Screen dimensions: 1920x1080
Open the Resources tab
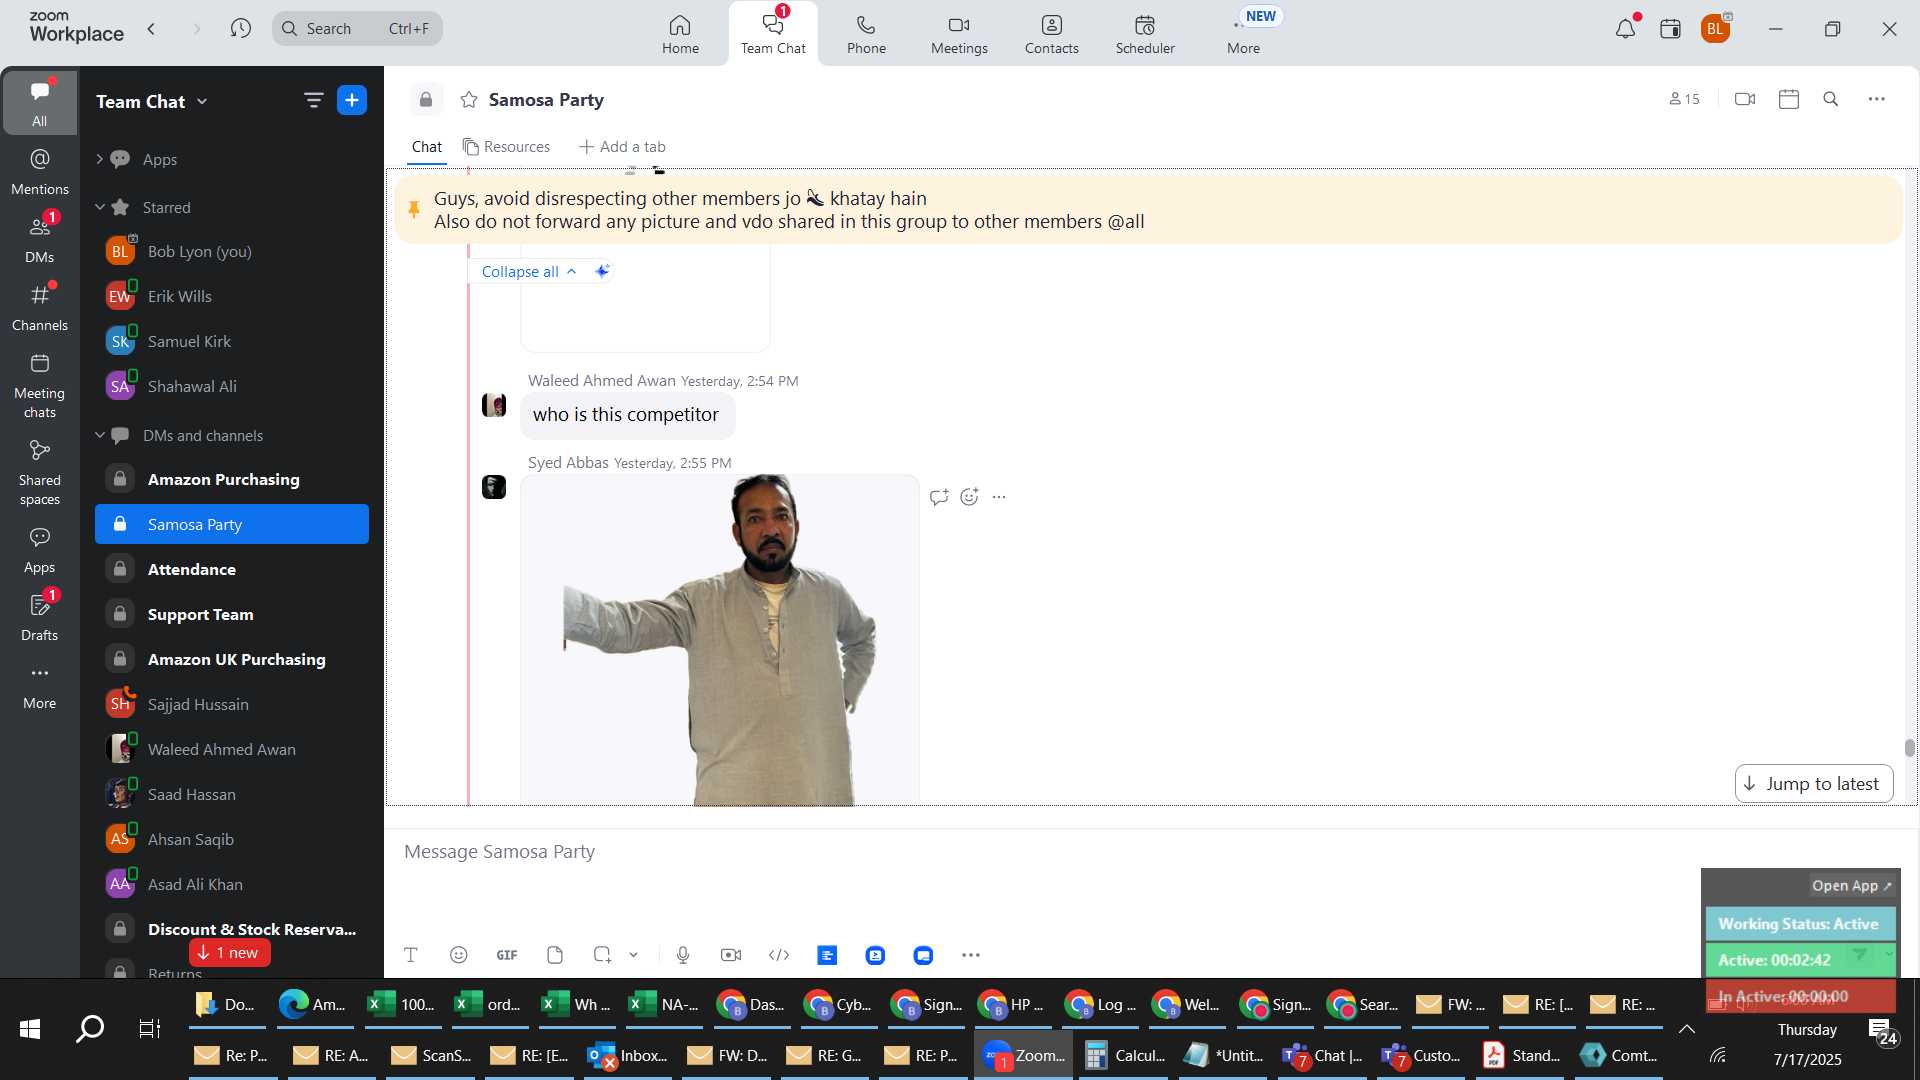(x=507, y=147)
